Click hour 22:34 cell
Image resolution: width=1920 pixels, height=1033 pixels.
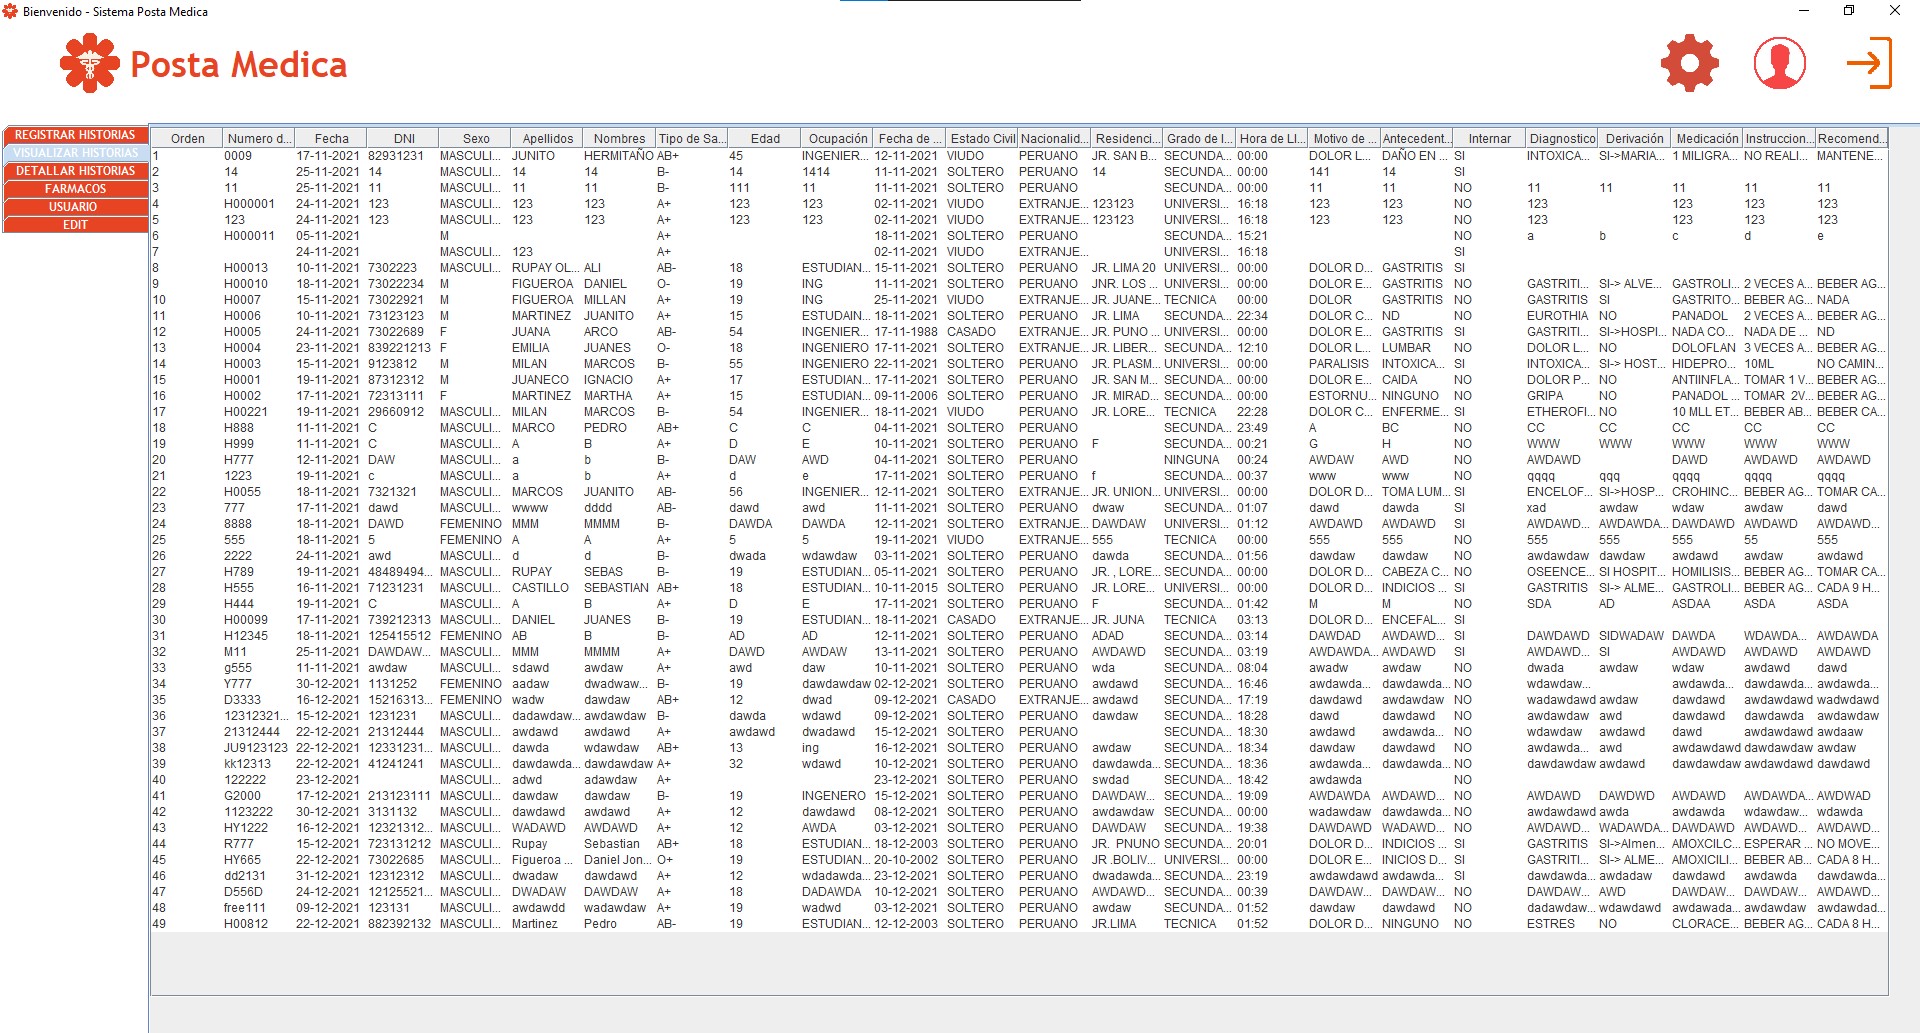[x=1271, y=316]
